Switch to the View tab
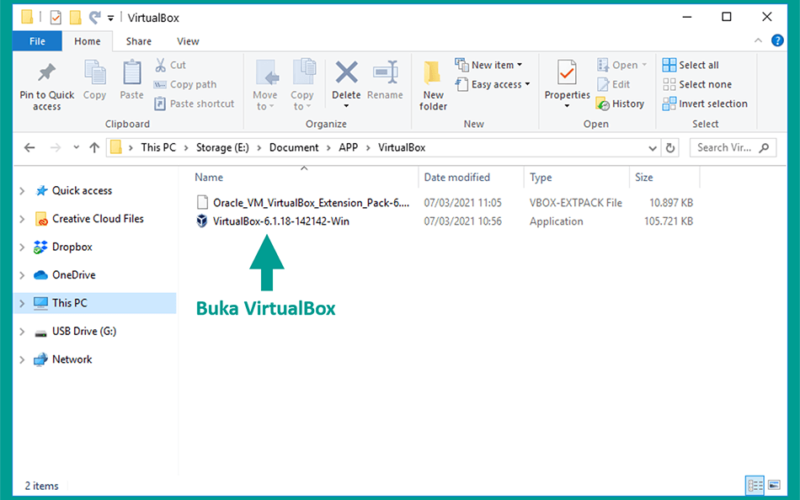 (x=188, y=41)
